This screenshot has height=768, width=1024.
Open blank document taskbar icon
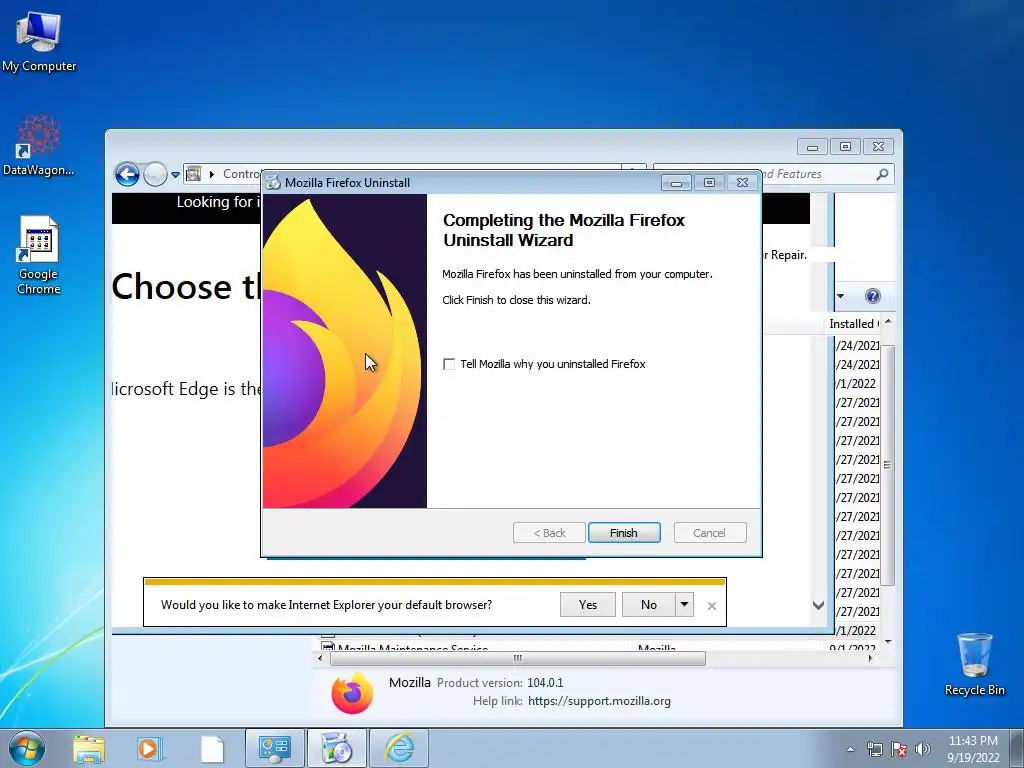click(212, 749)
